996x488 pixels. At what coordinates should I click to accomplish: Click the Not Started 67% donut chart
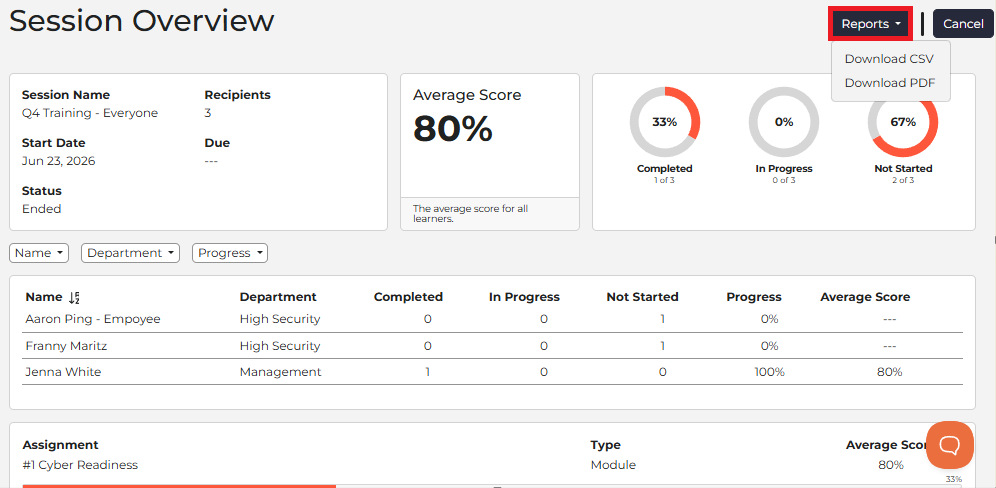[x=903, y=122]
